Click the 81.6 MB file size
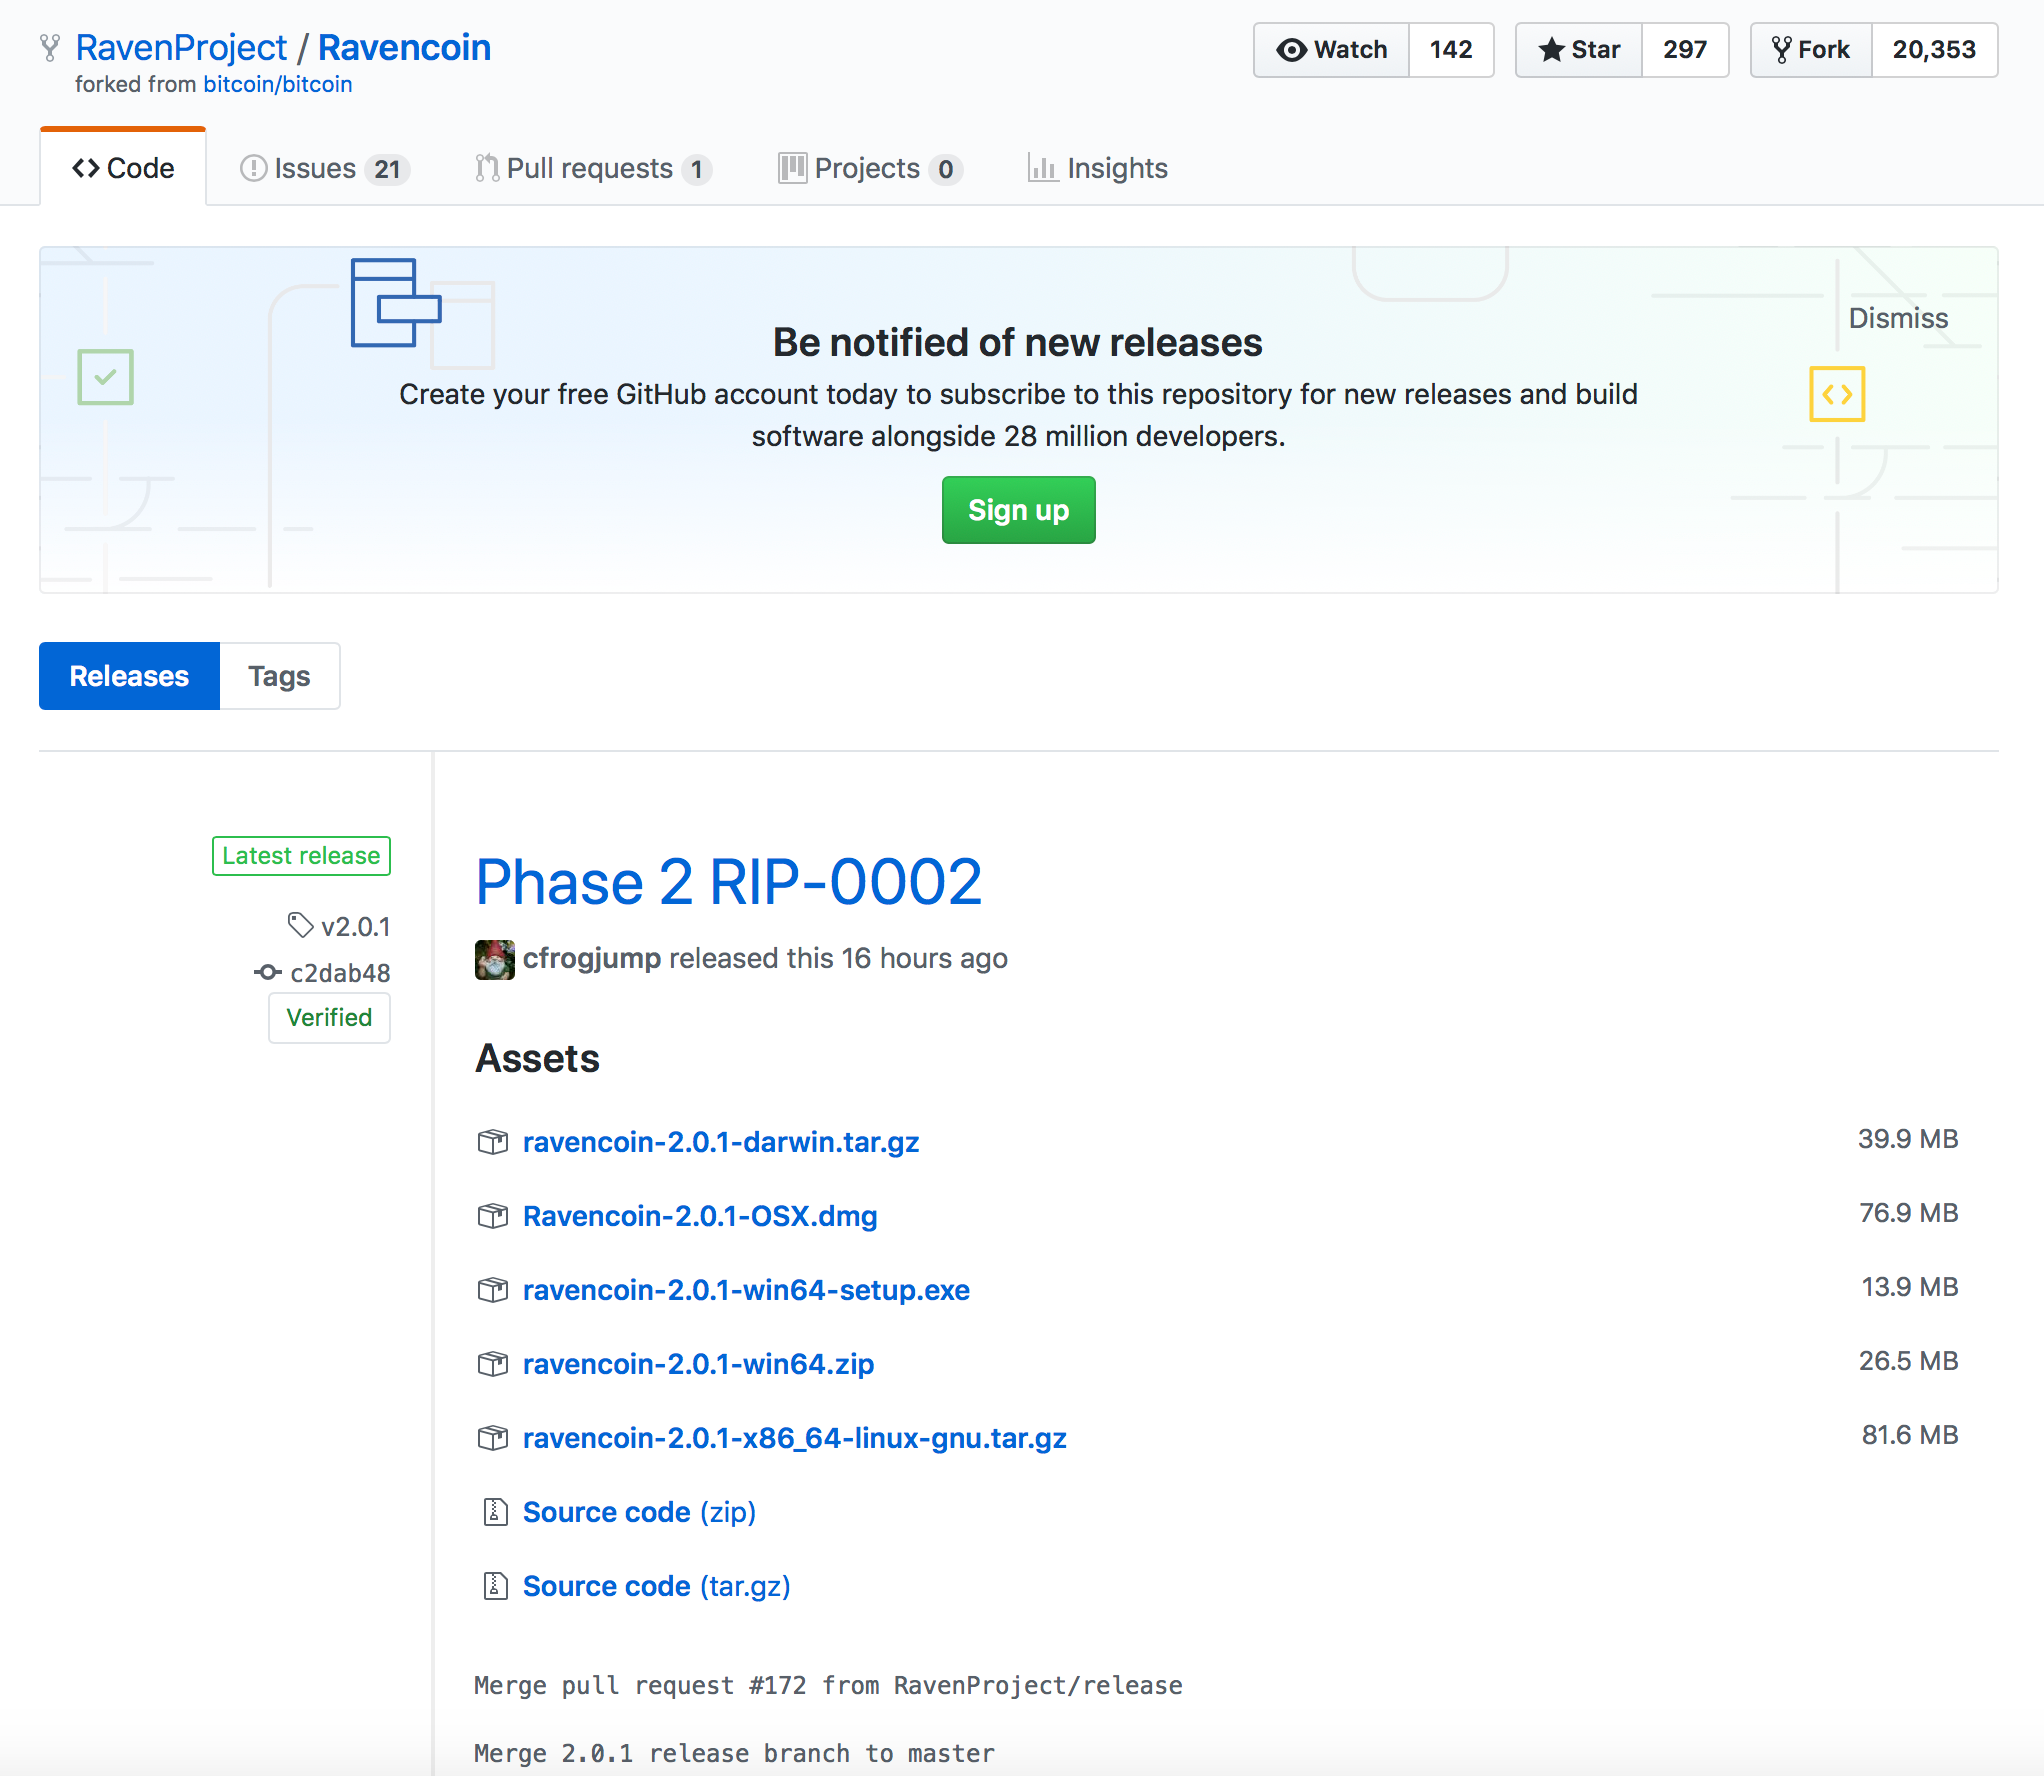 point(1909,1435)
